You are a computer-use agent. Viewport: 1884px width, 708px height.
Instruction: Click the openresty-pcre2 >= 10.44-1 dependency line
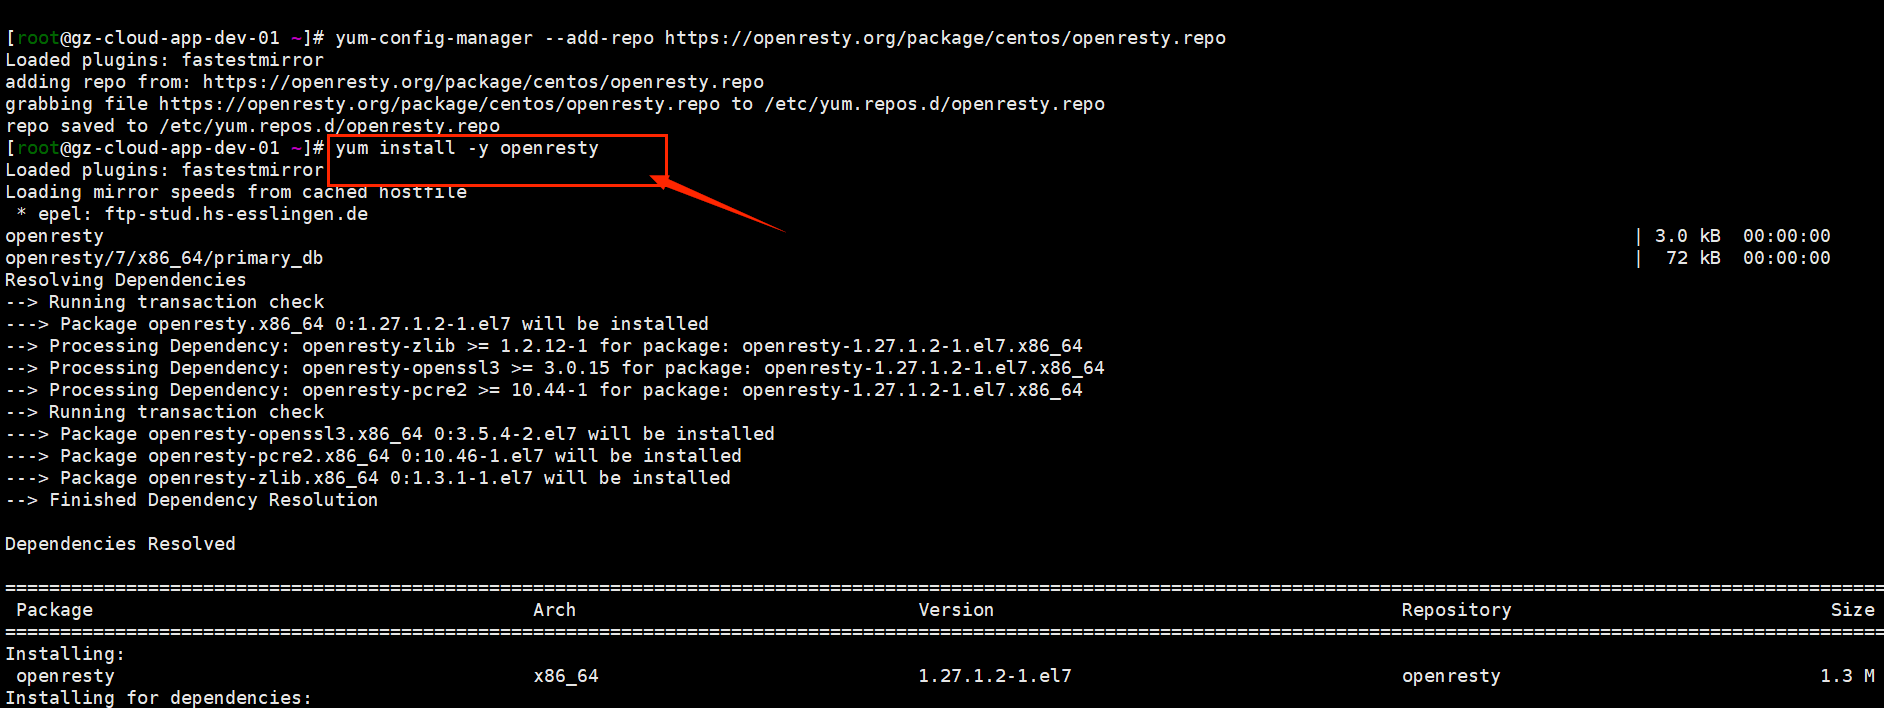pos(544,390)
